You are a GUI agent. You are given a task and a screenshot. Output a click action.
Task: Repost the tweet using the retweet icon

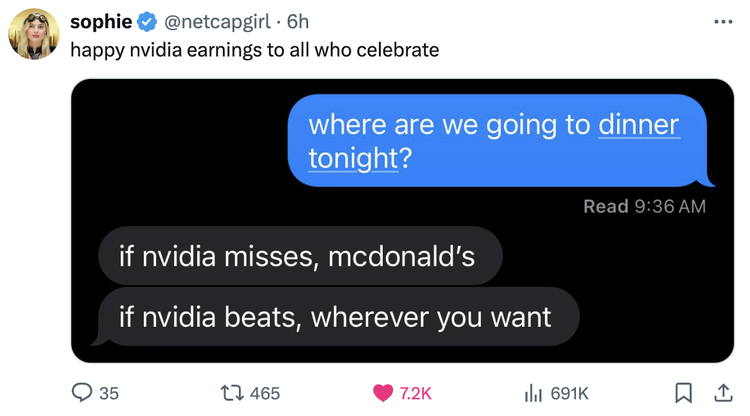coord(231,393)
